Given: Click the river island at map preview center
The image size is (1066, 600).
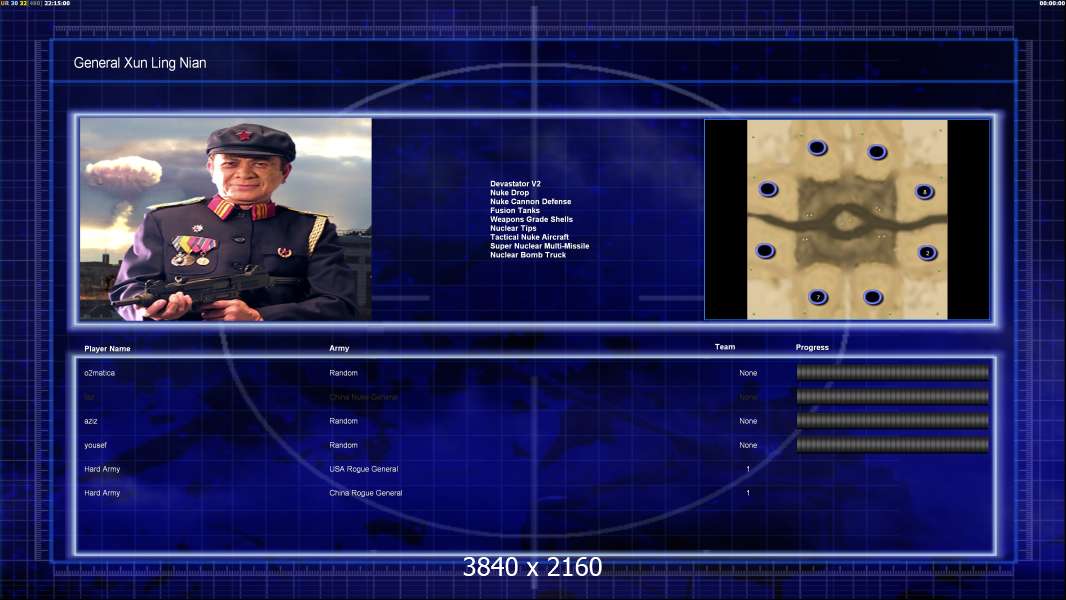Looking at the screenshot, I should pyautogui.click(x=846, y=221).
